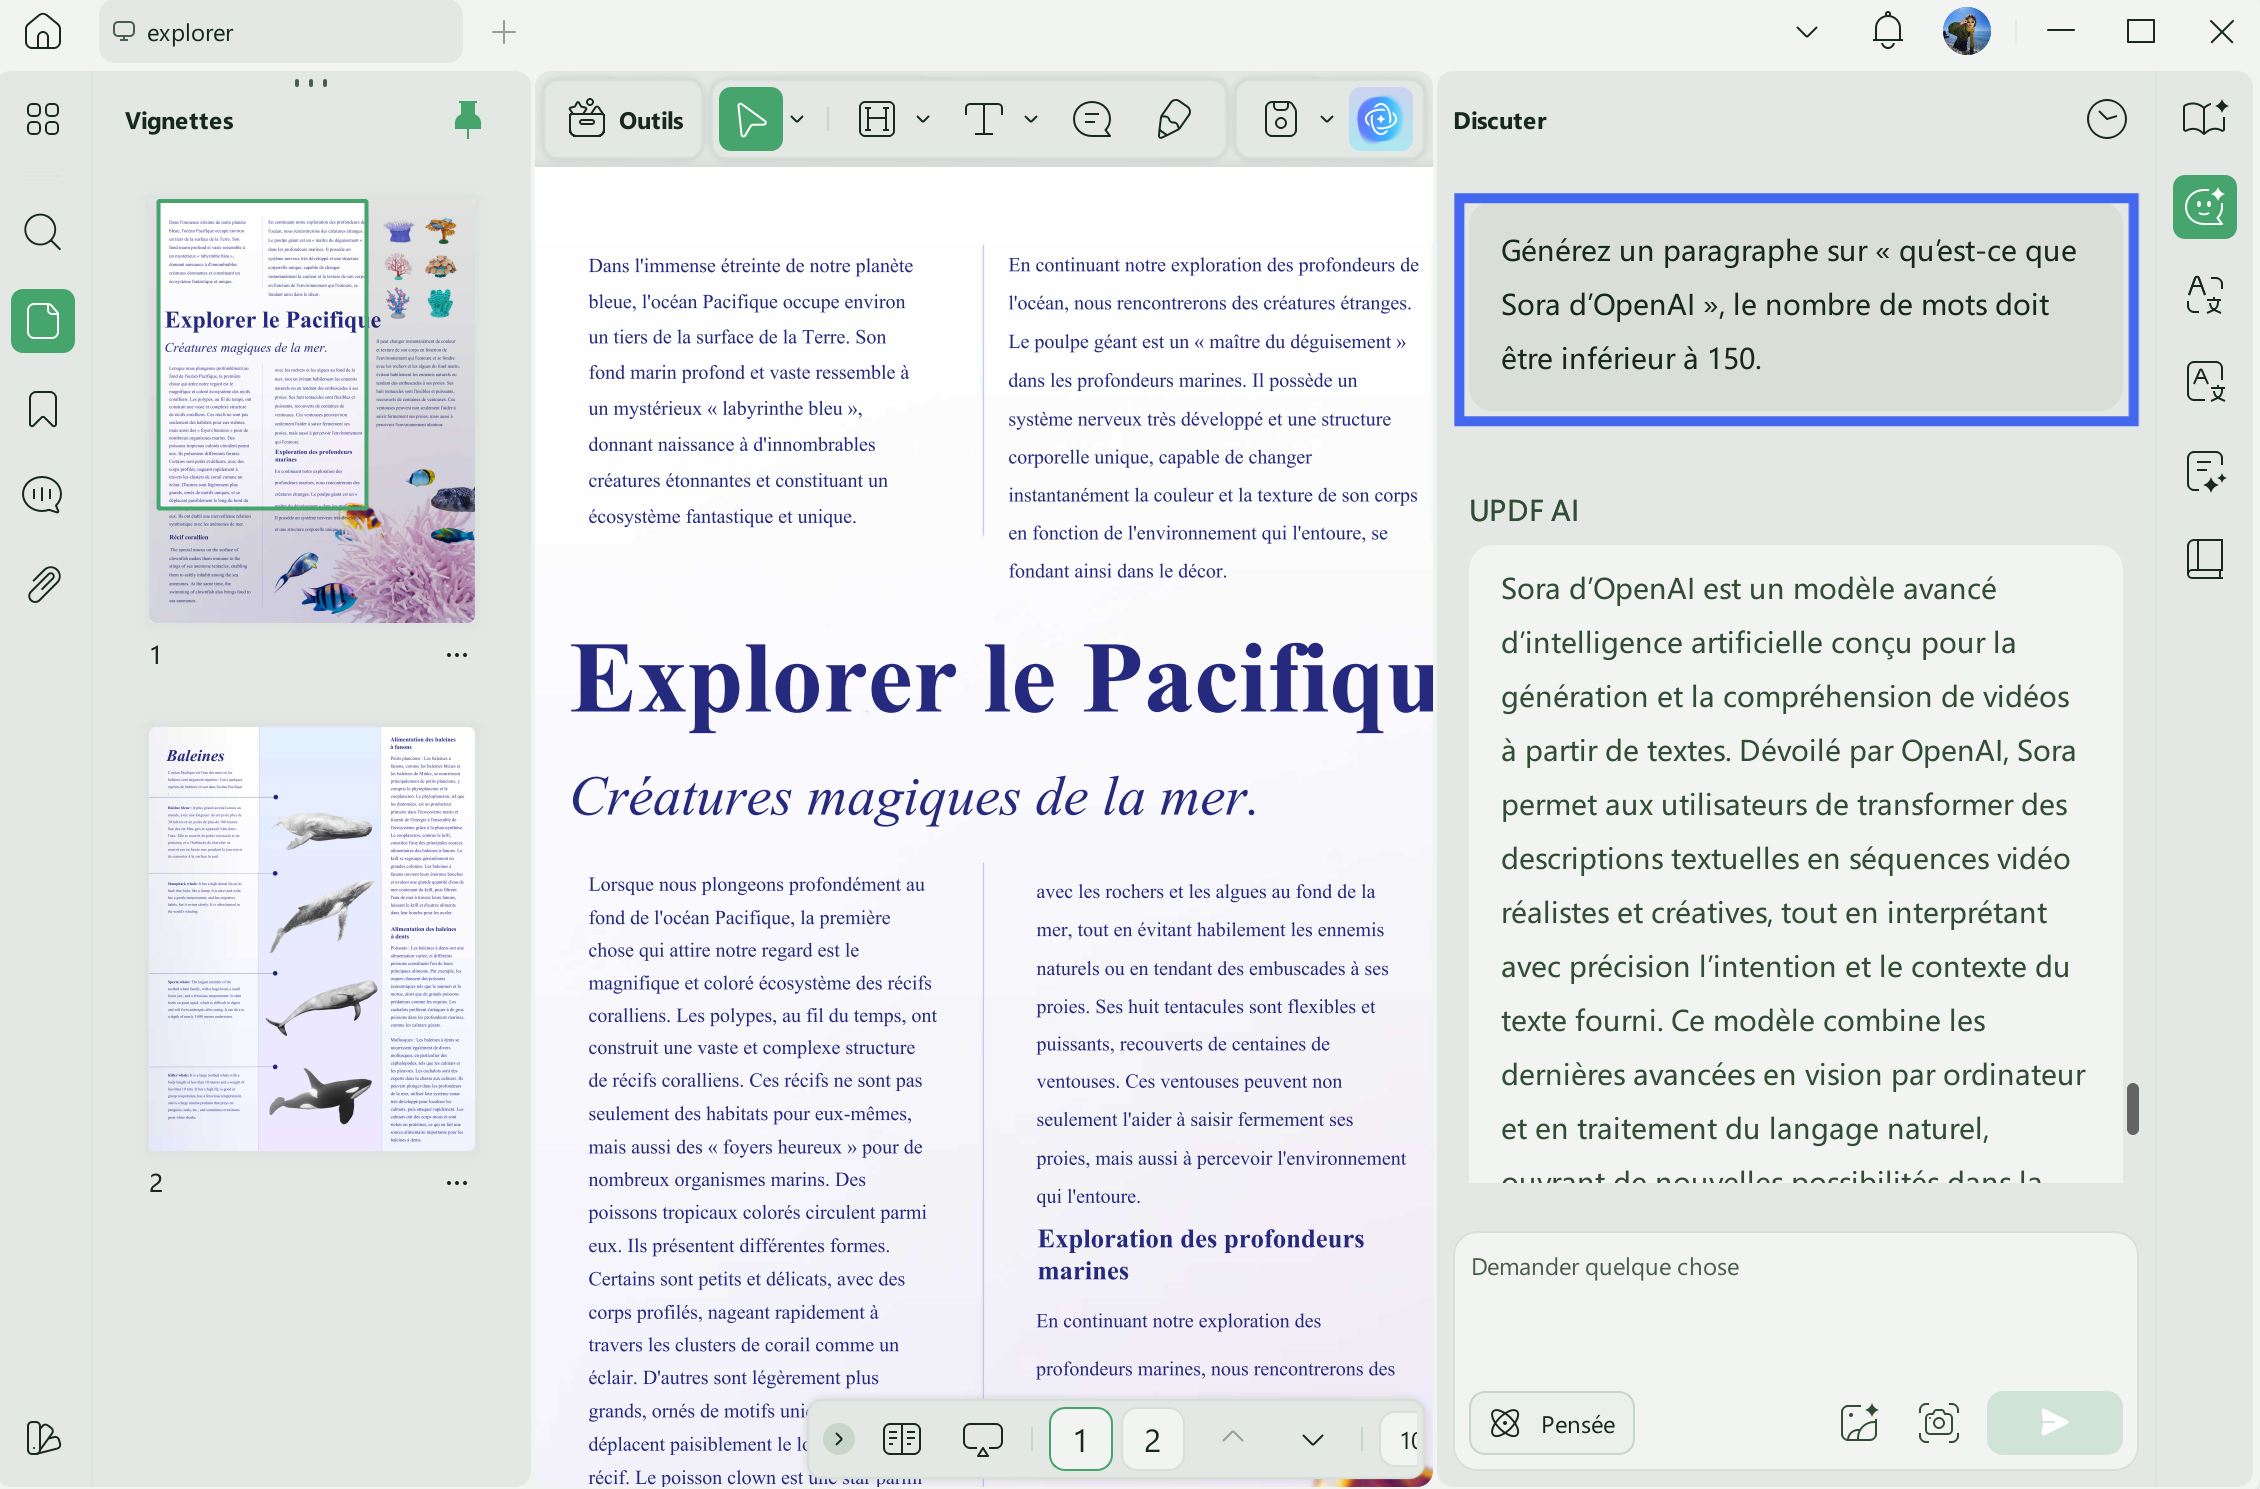Click the drag handle above Vignettes

(311, 83)
